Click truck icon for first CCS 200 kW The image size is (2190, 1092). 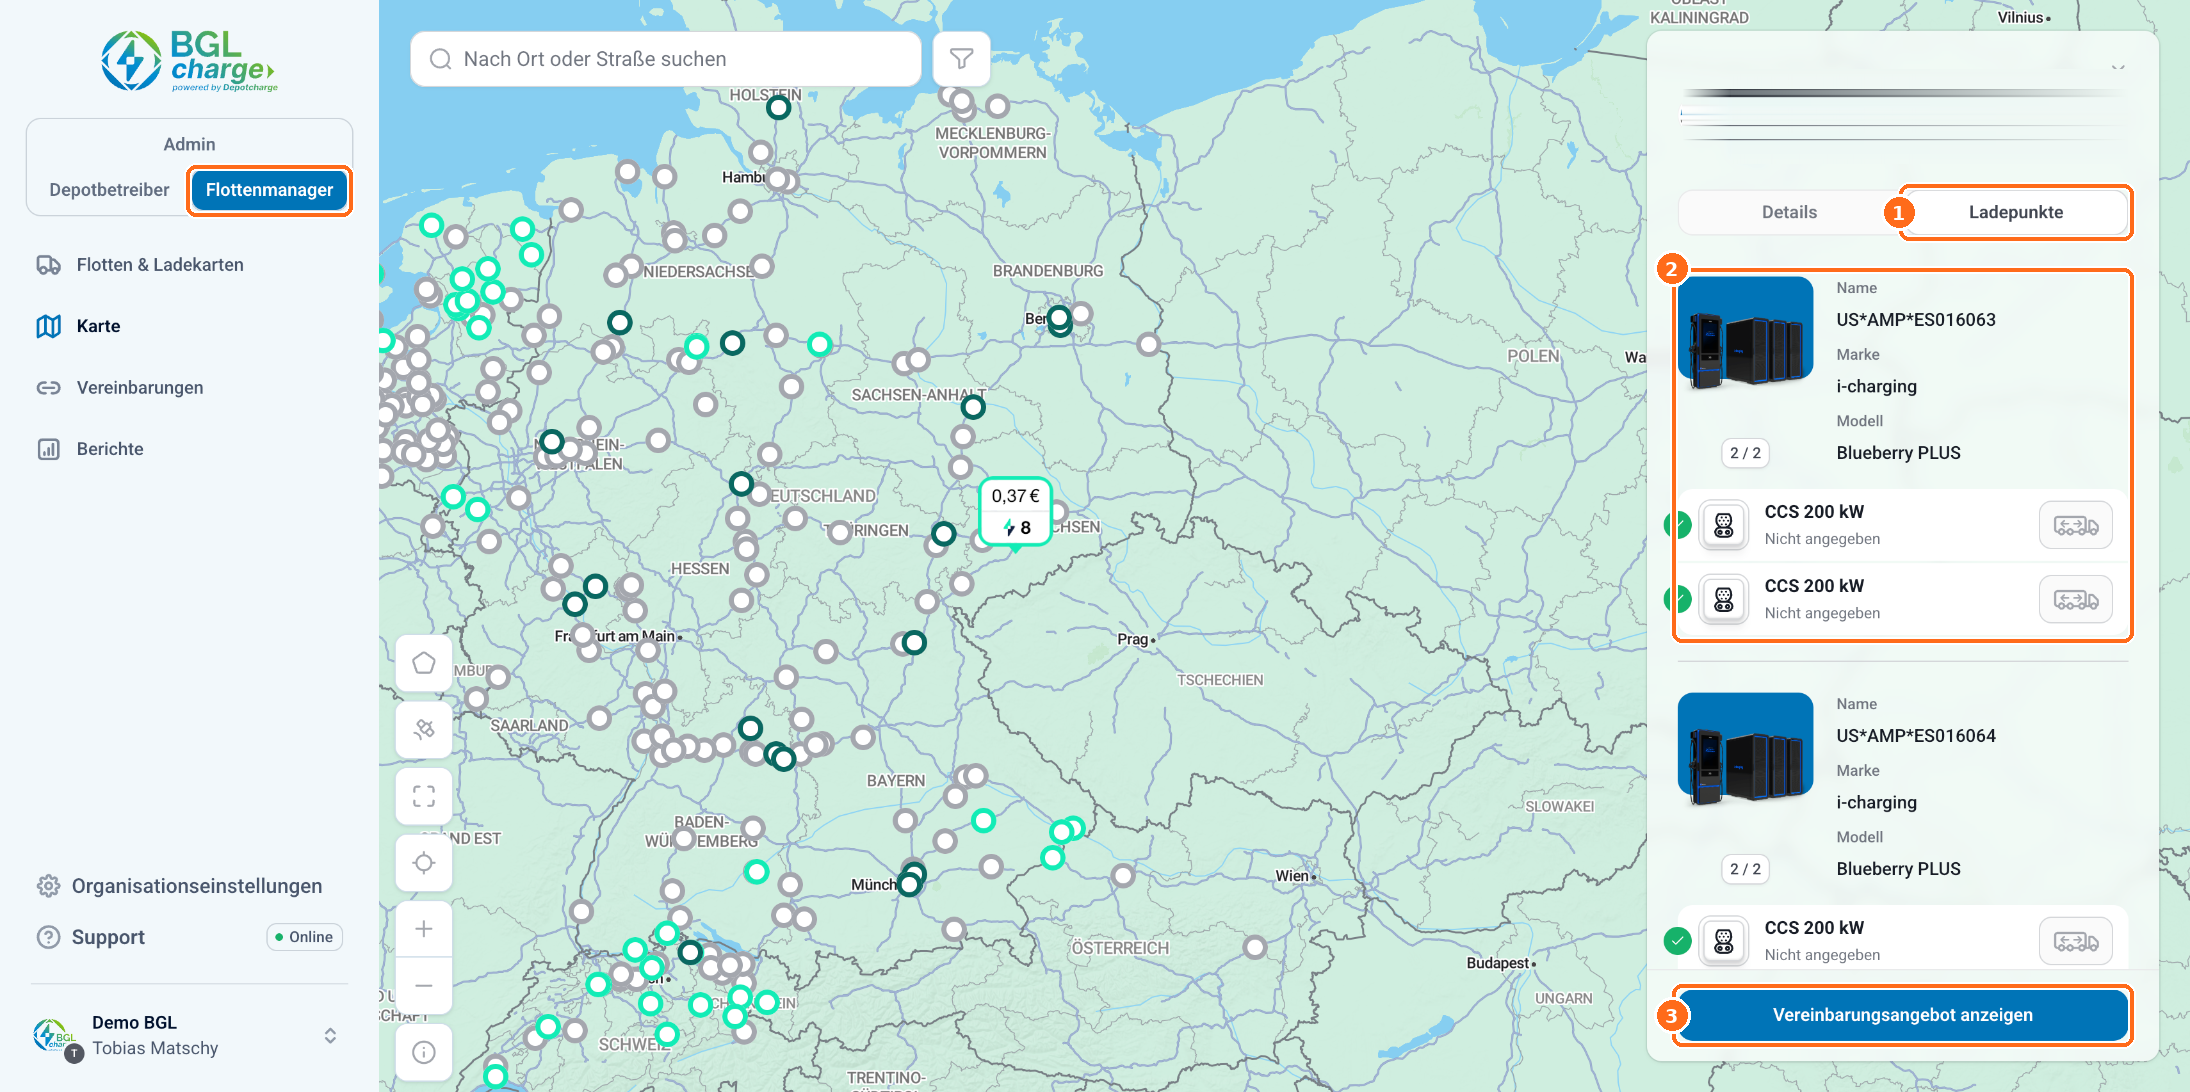click(2075, 526)
